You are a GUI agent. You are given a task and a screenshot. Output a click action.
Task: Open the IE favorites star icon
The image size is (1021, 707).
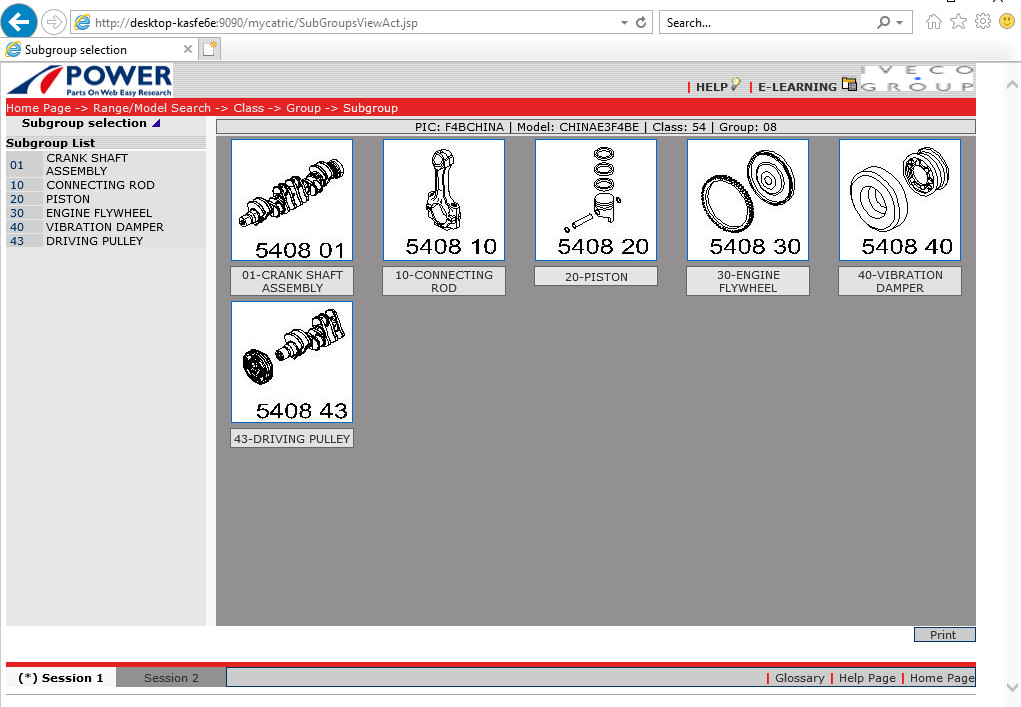(x=958, y=22)
